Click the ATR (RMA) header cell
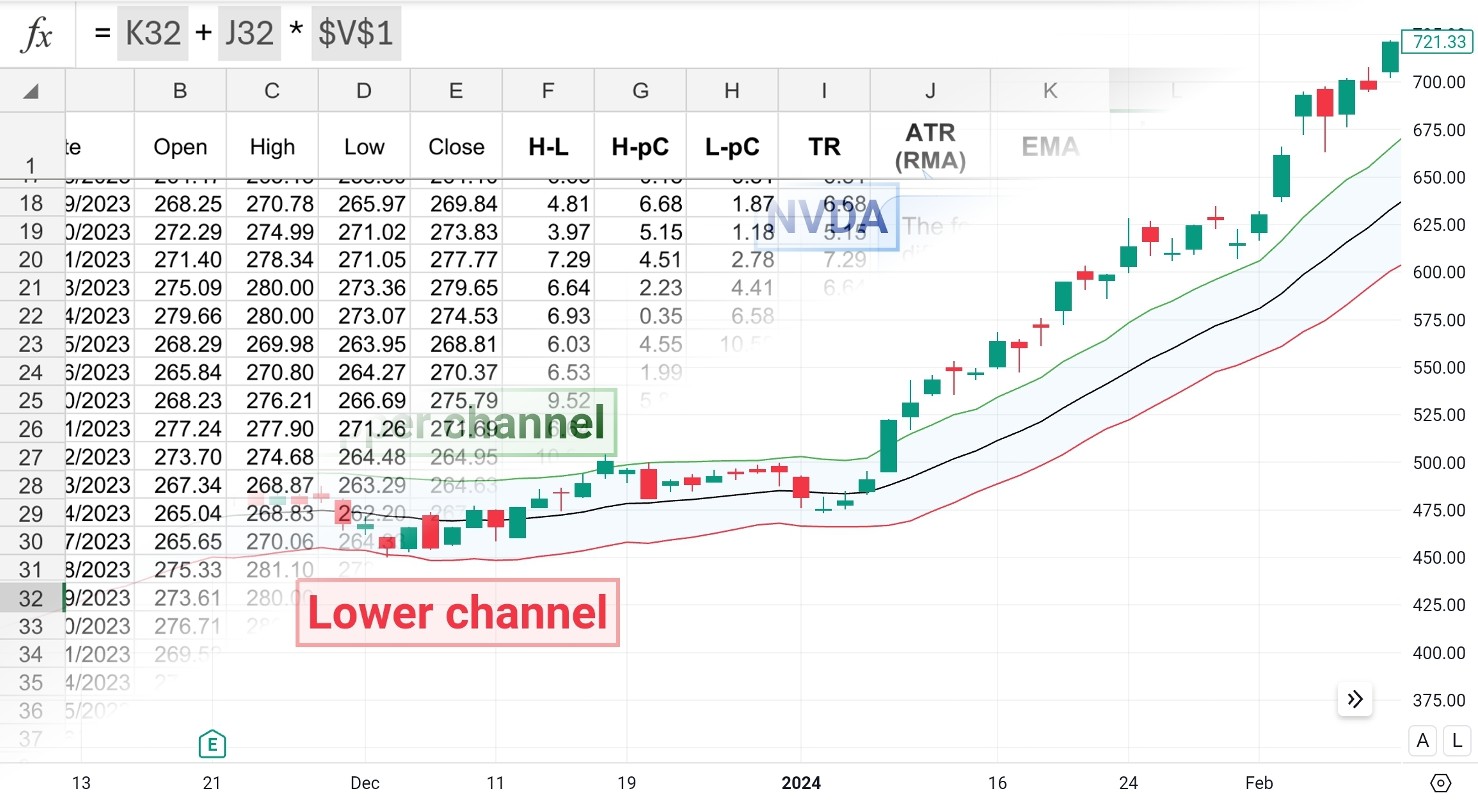 point(930,147)
